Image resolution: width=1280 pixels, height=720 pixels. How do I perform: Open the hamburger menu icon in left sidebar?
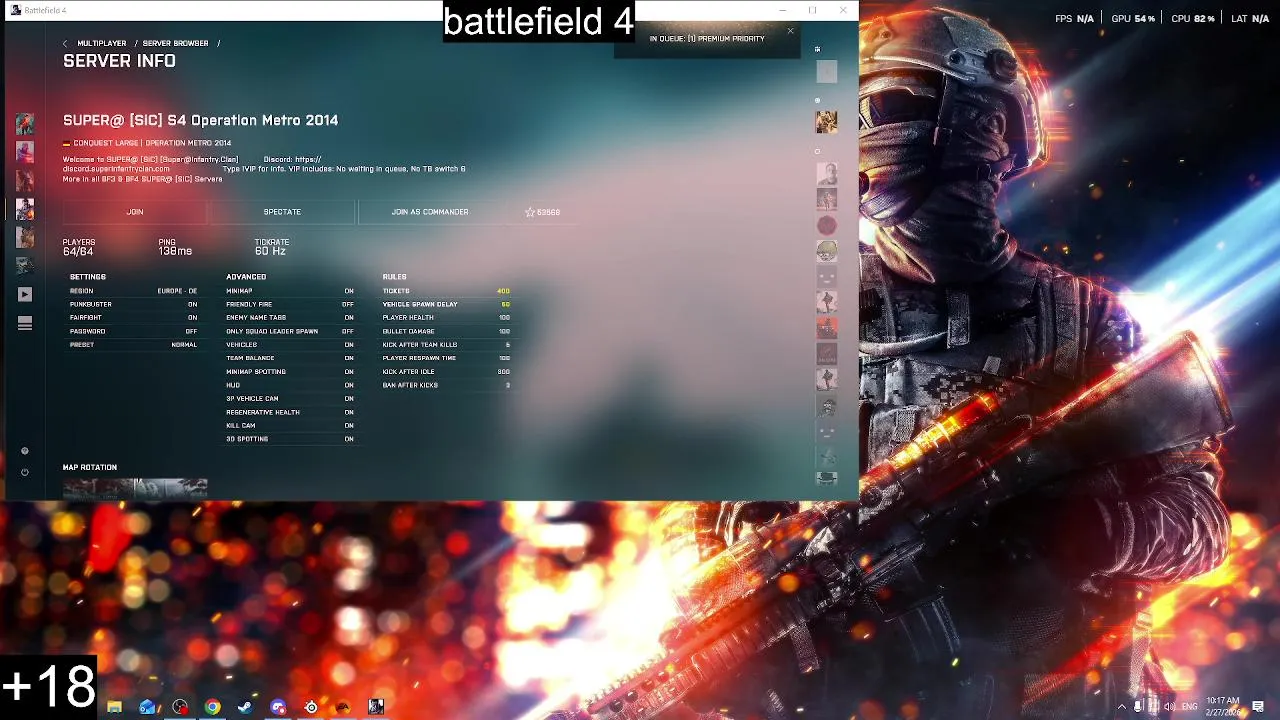click(25, 323)
